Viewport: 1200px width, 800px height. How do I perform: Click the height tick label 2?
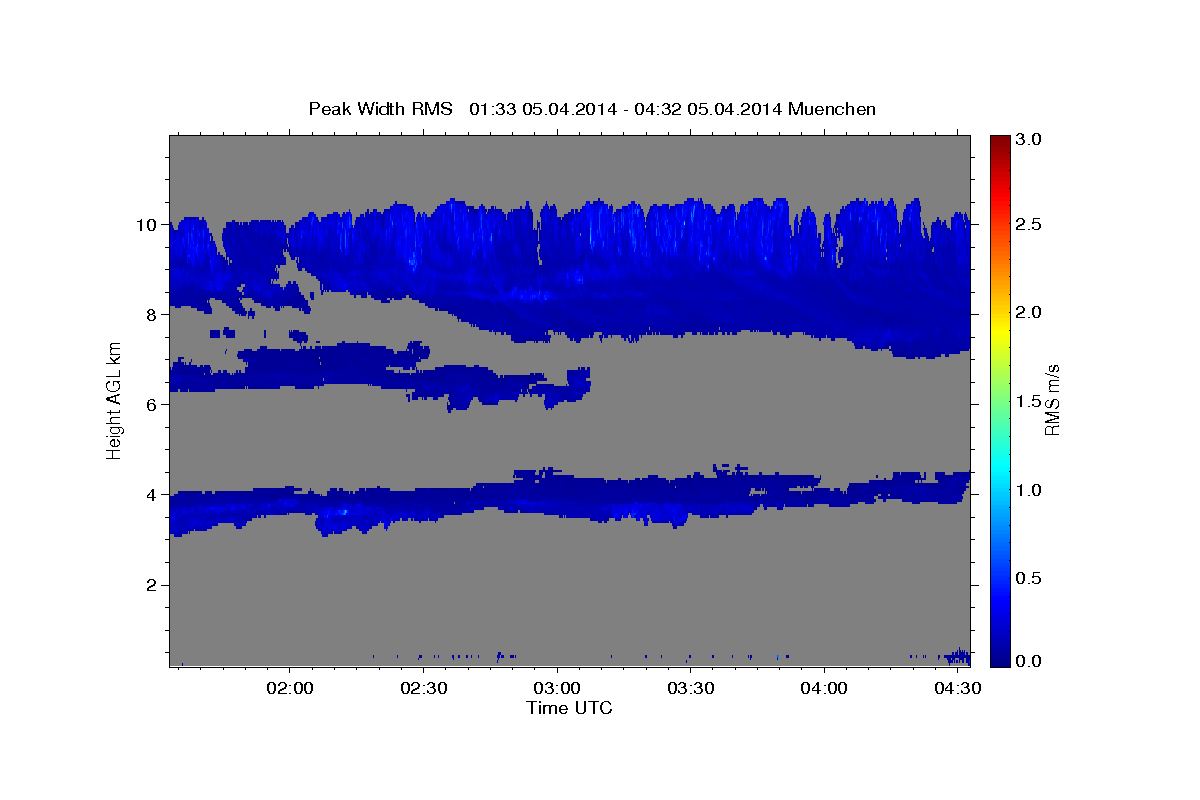tap(153, 585)
